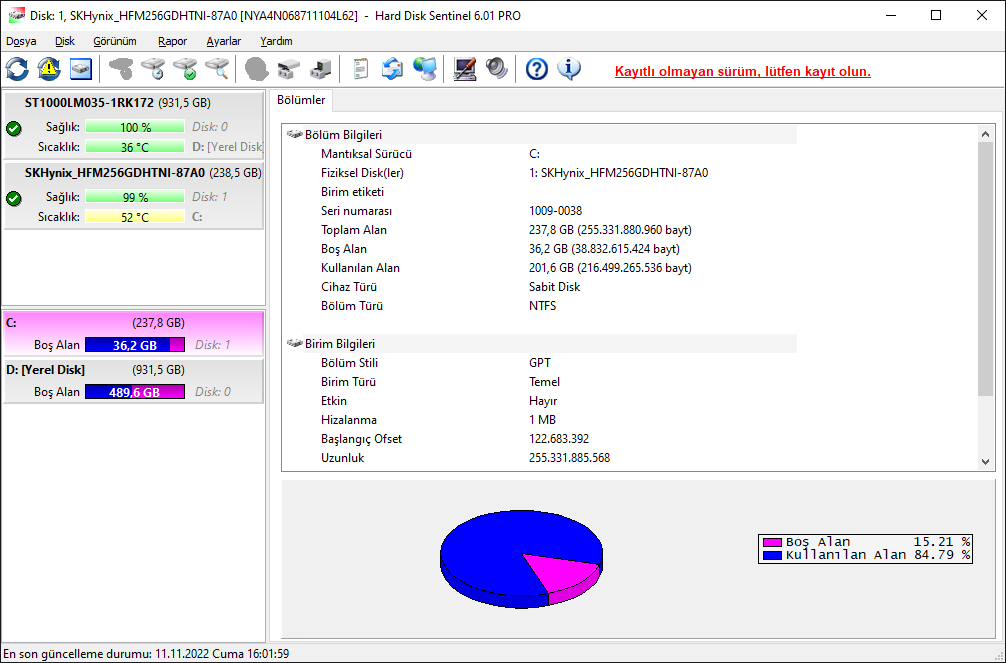This screenshot has height=663, width=1006.
Task: Click the scroll up arrow in details panel
Action: point(985,133)
